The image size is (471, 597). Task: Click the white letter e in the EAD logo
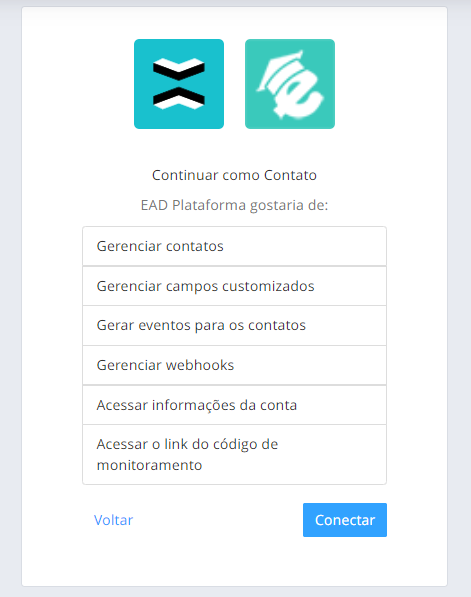pos(299,97)
